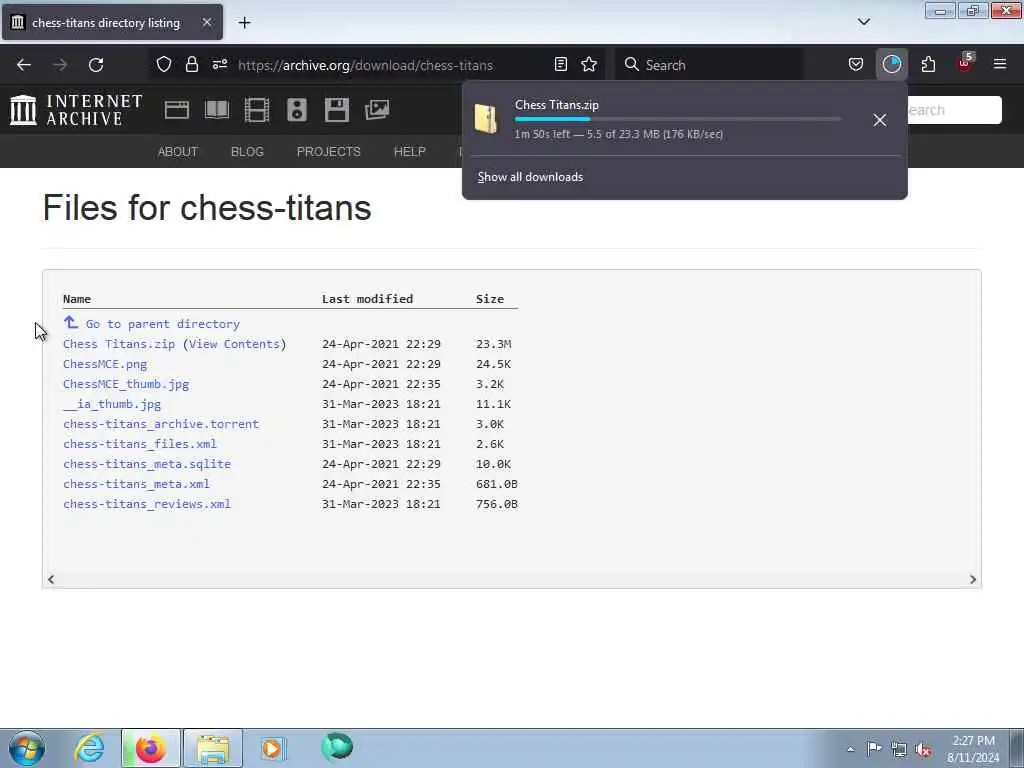Viewport: 1024px width, 768px height.
Task: Open a new browser tab
Action: [x=244, y=23]
